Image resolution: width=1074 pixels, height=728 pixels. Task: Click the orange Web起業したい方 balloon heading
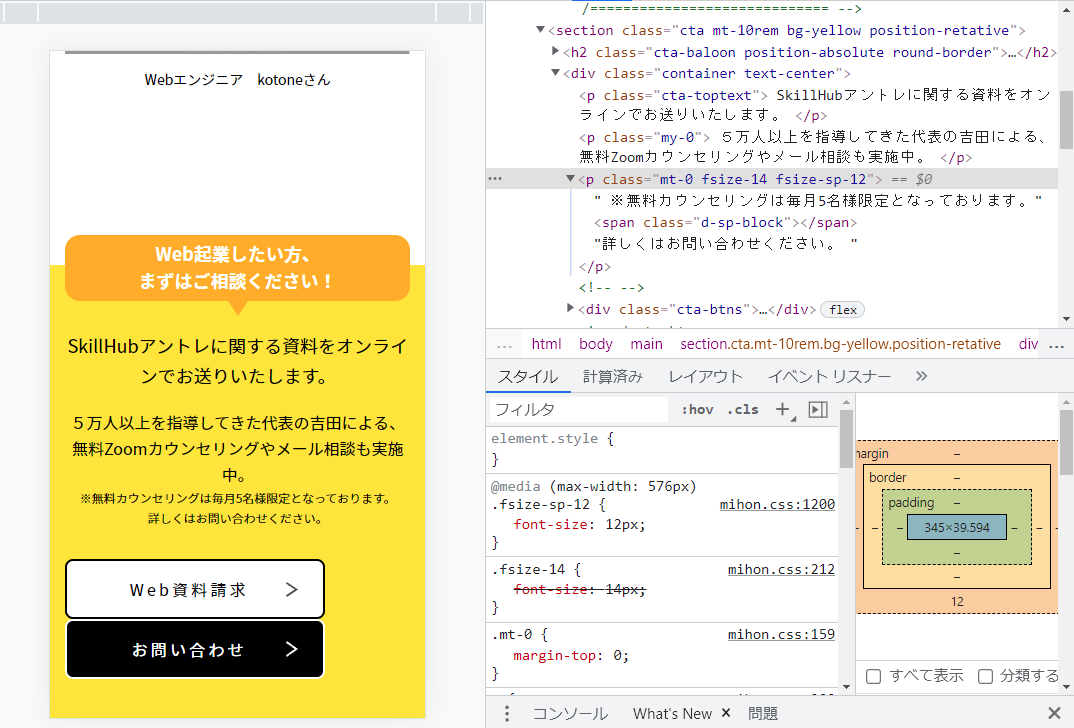pos(237,268)
